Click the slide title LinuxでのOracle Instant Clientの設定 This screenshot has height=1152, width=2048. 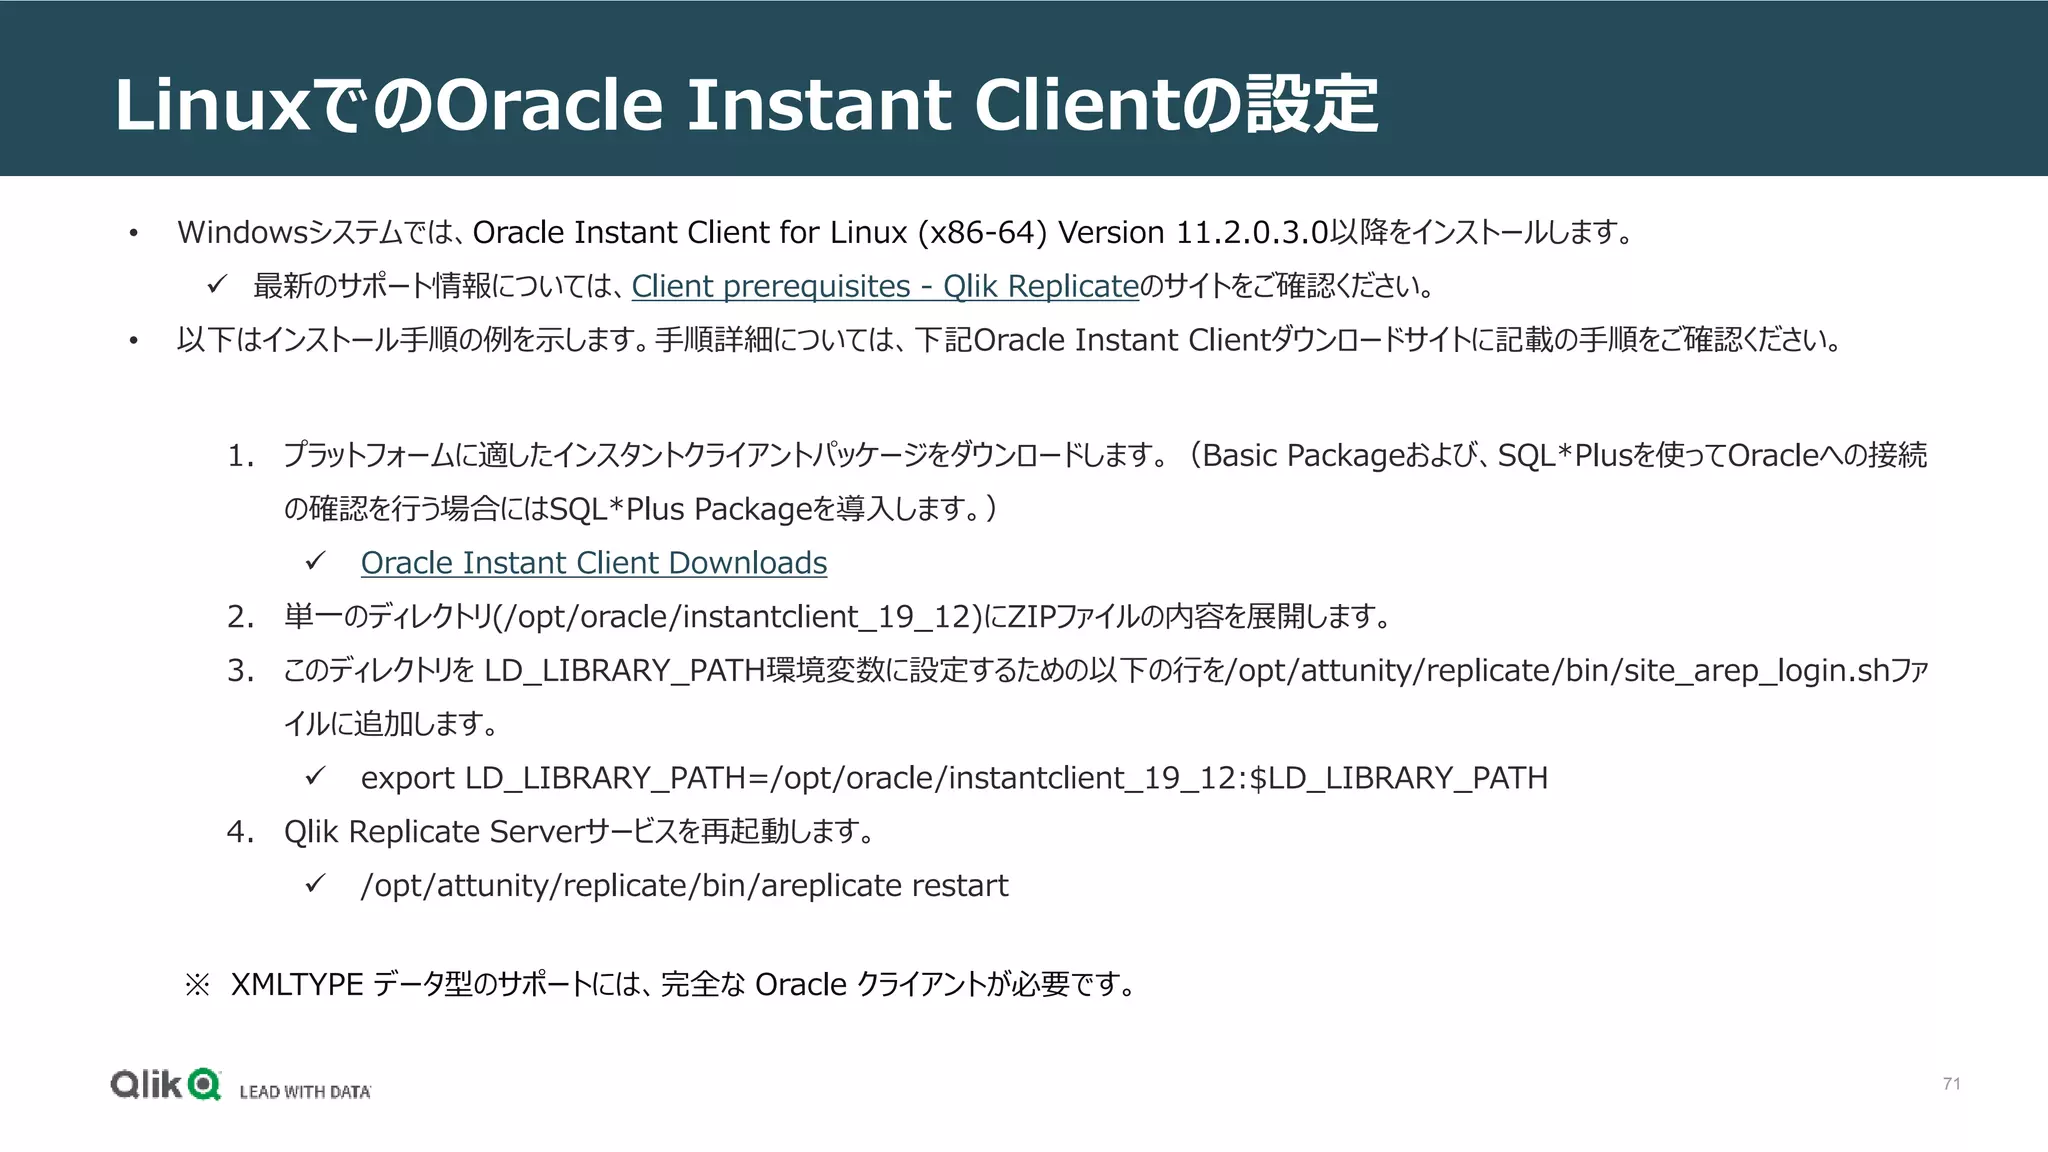point(746,104)
